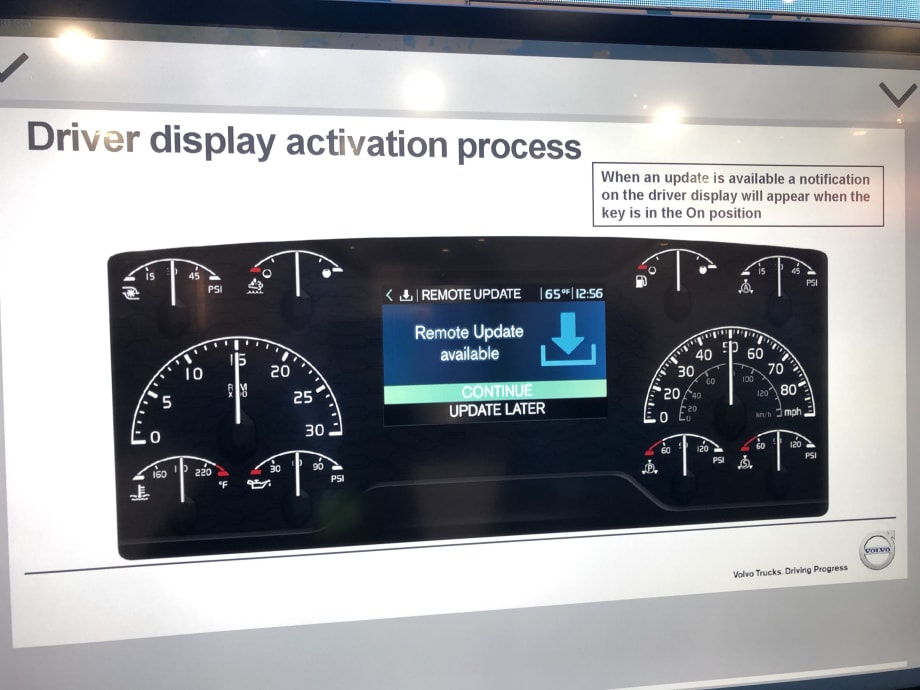This screenshot has width=920, height=690.
Task: Select the RPM x100 tachometer label
Action: click(x=236, y=390)
